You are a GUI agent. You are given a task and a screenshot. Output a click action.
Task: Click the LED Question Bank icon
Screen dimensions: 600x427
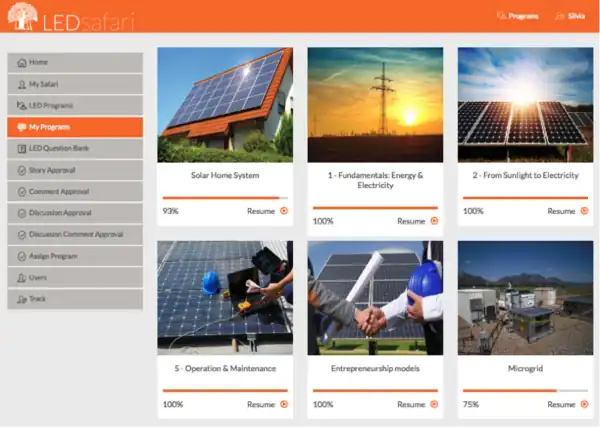coord(22,148)
